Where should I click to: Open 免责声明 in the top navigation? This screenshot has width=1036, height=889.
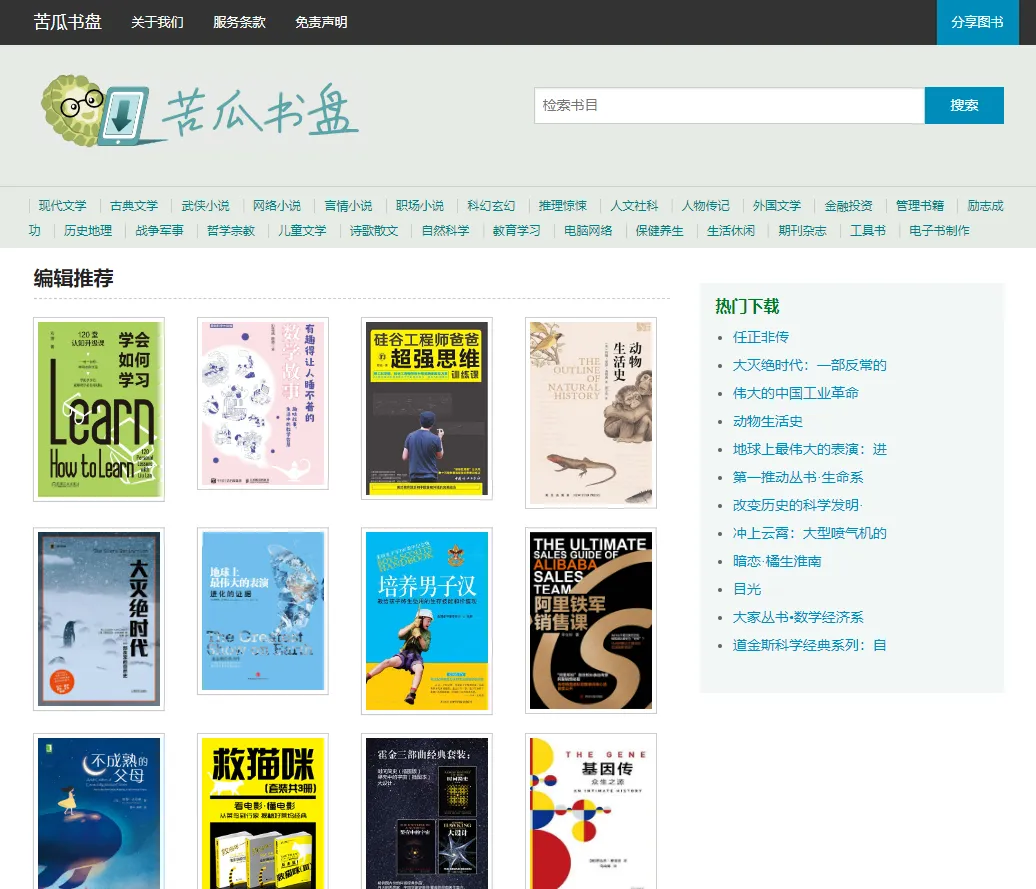321,22
